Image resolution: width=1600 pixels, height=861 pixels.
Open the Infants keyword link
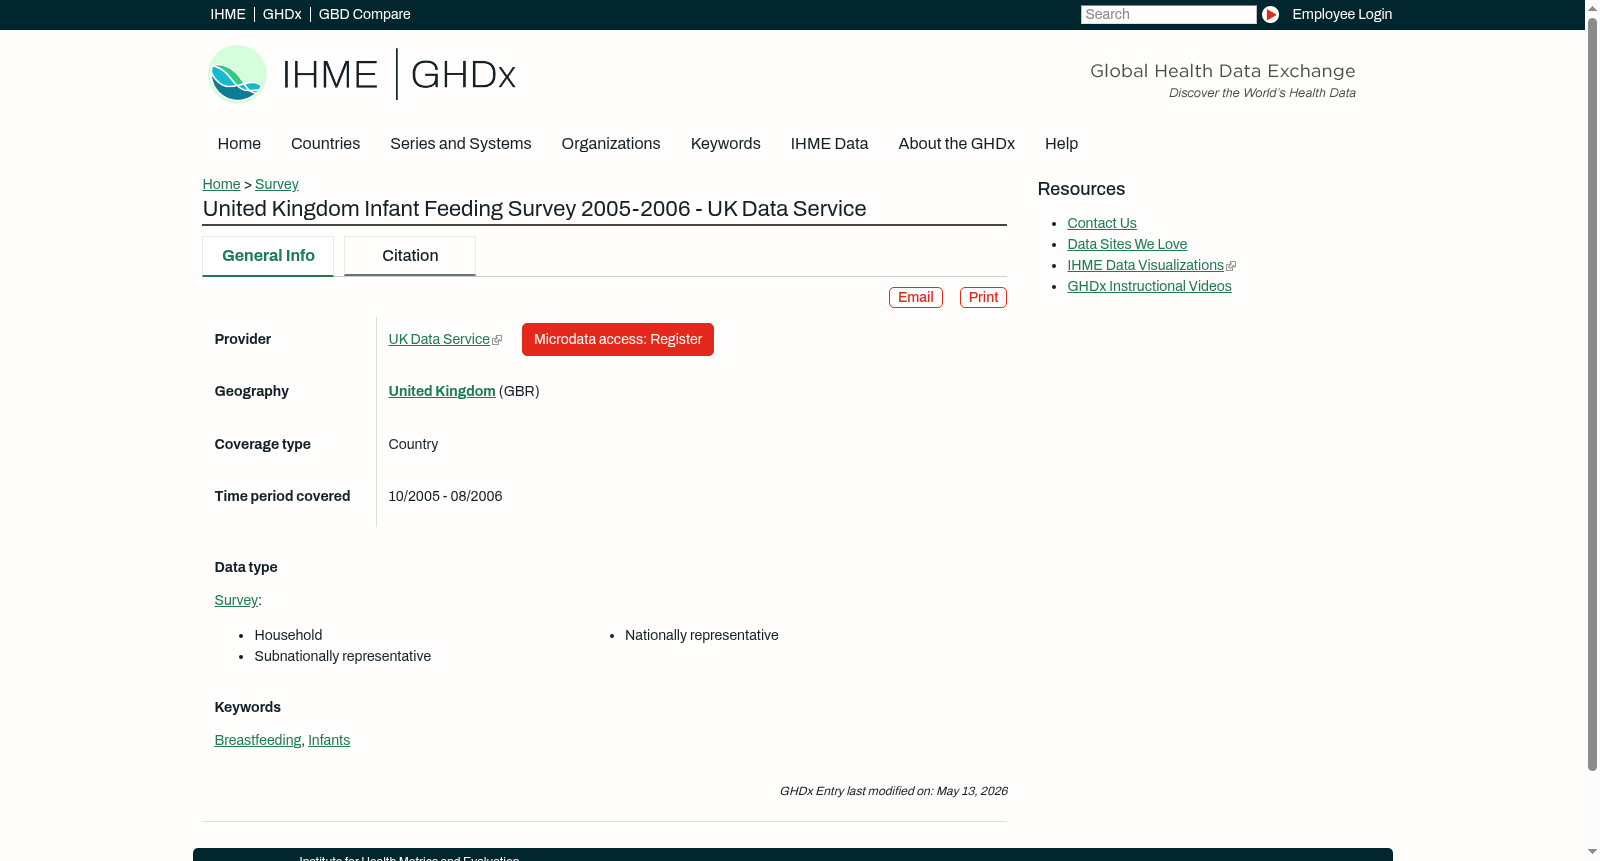click(329, 740)
